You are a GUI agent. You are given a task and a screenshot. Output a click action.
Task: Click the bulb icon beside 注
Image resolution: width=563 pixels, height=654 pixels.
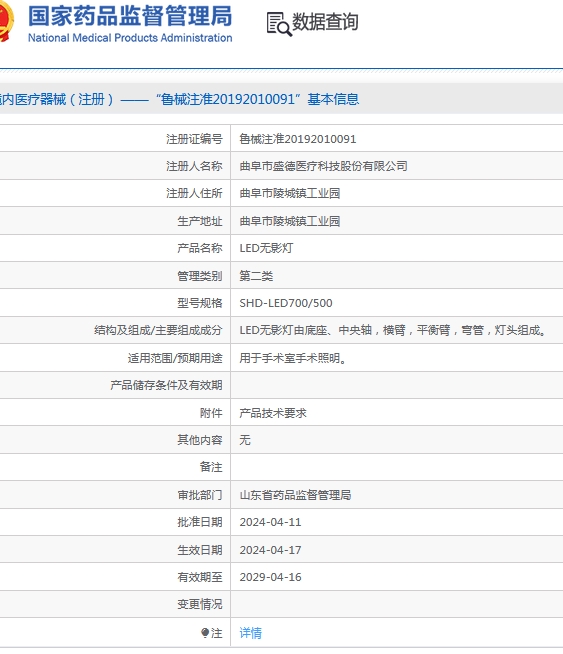pos(205,633)
